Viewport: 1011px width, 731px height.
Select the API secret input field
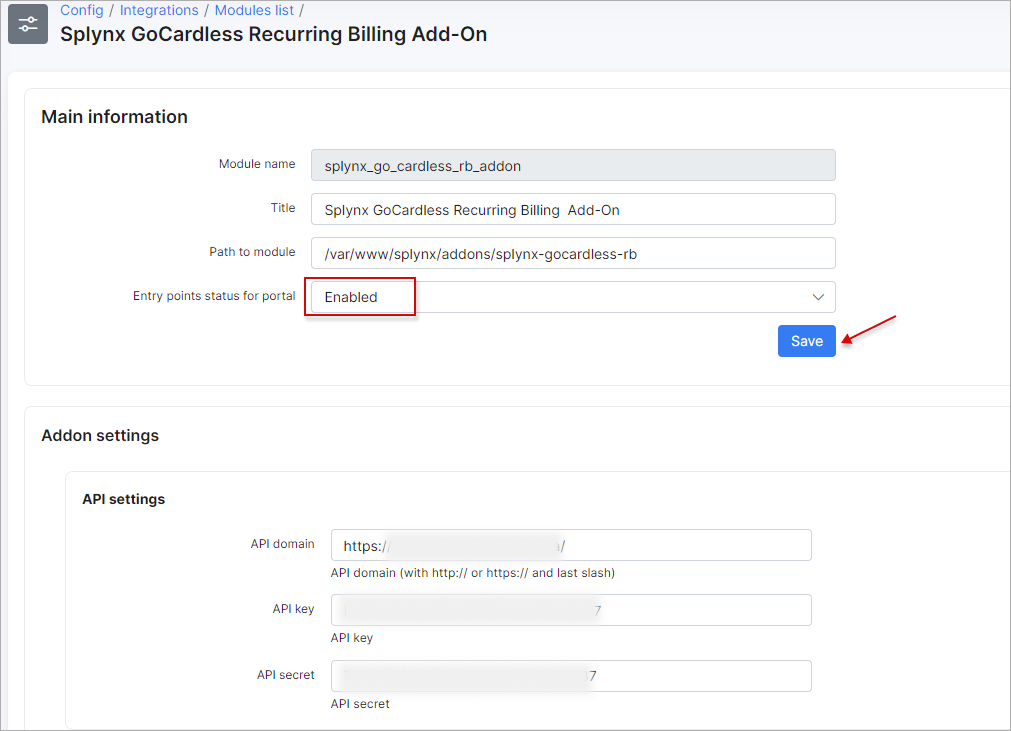pos(570,676)
